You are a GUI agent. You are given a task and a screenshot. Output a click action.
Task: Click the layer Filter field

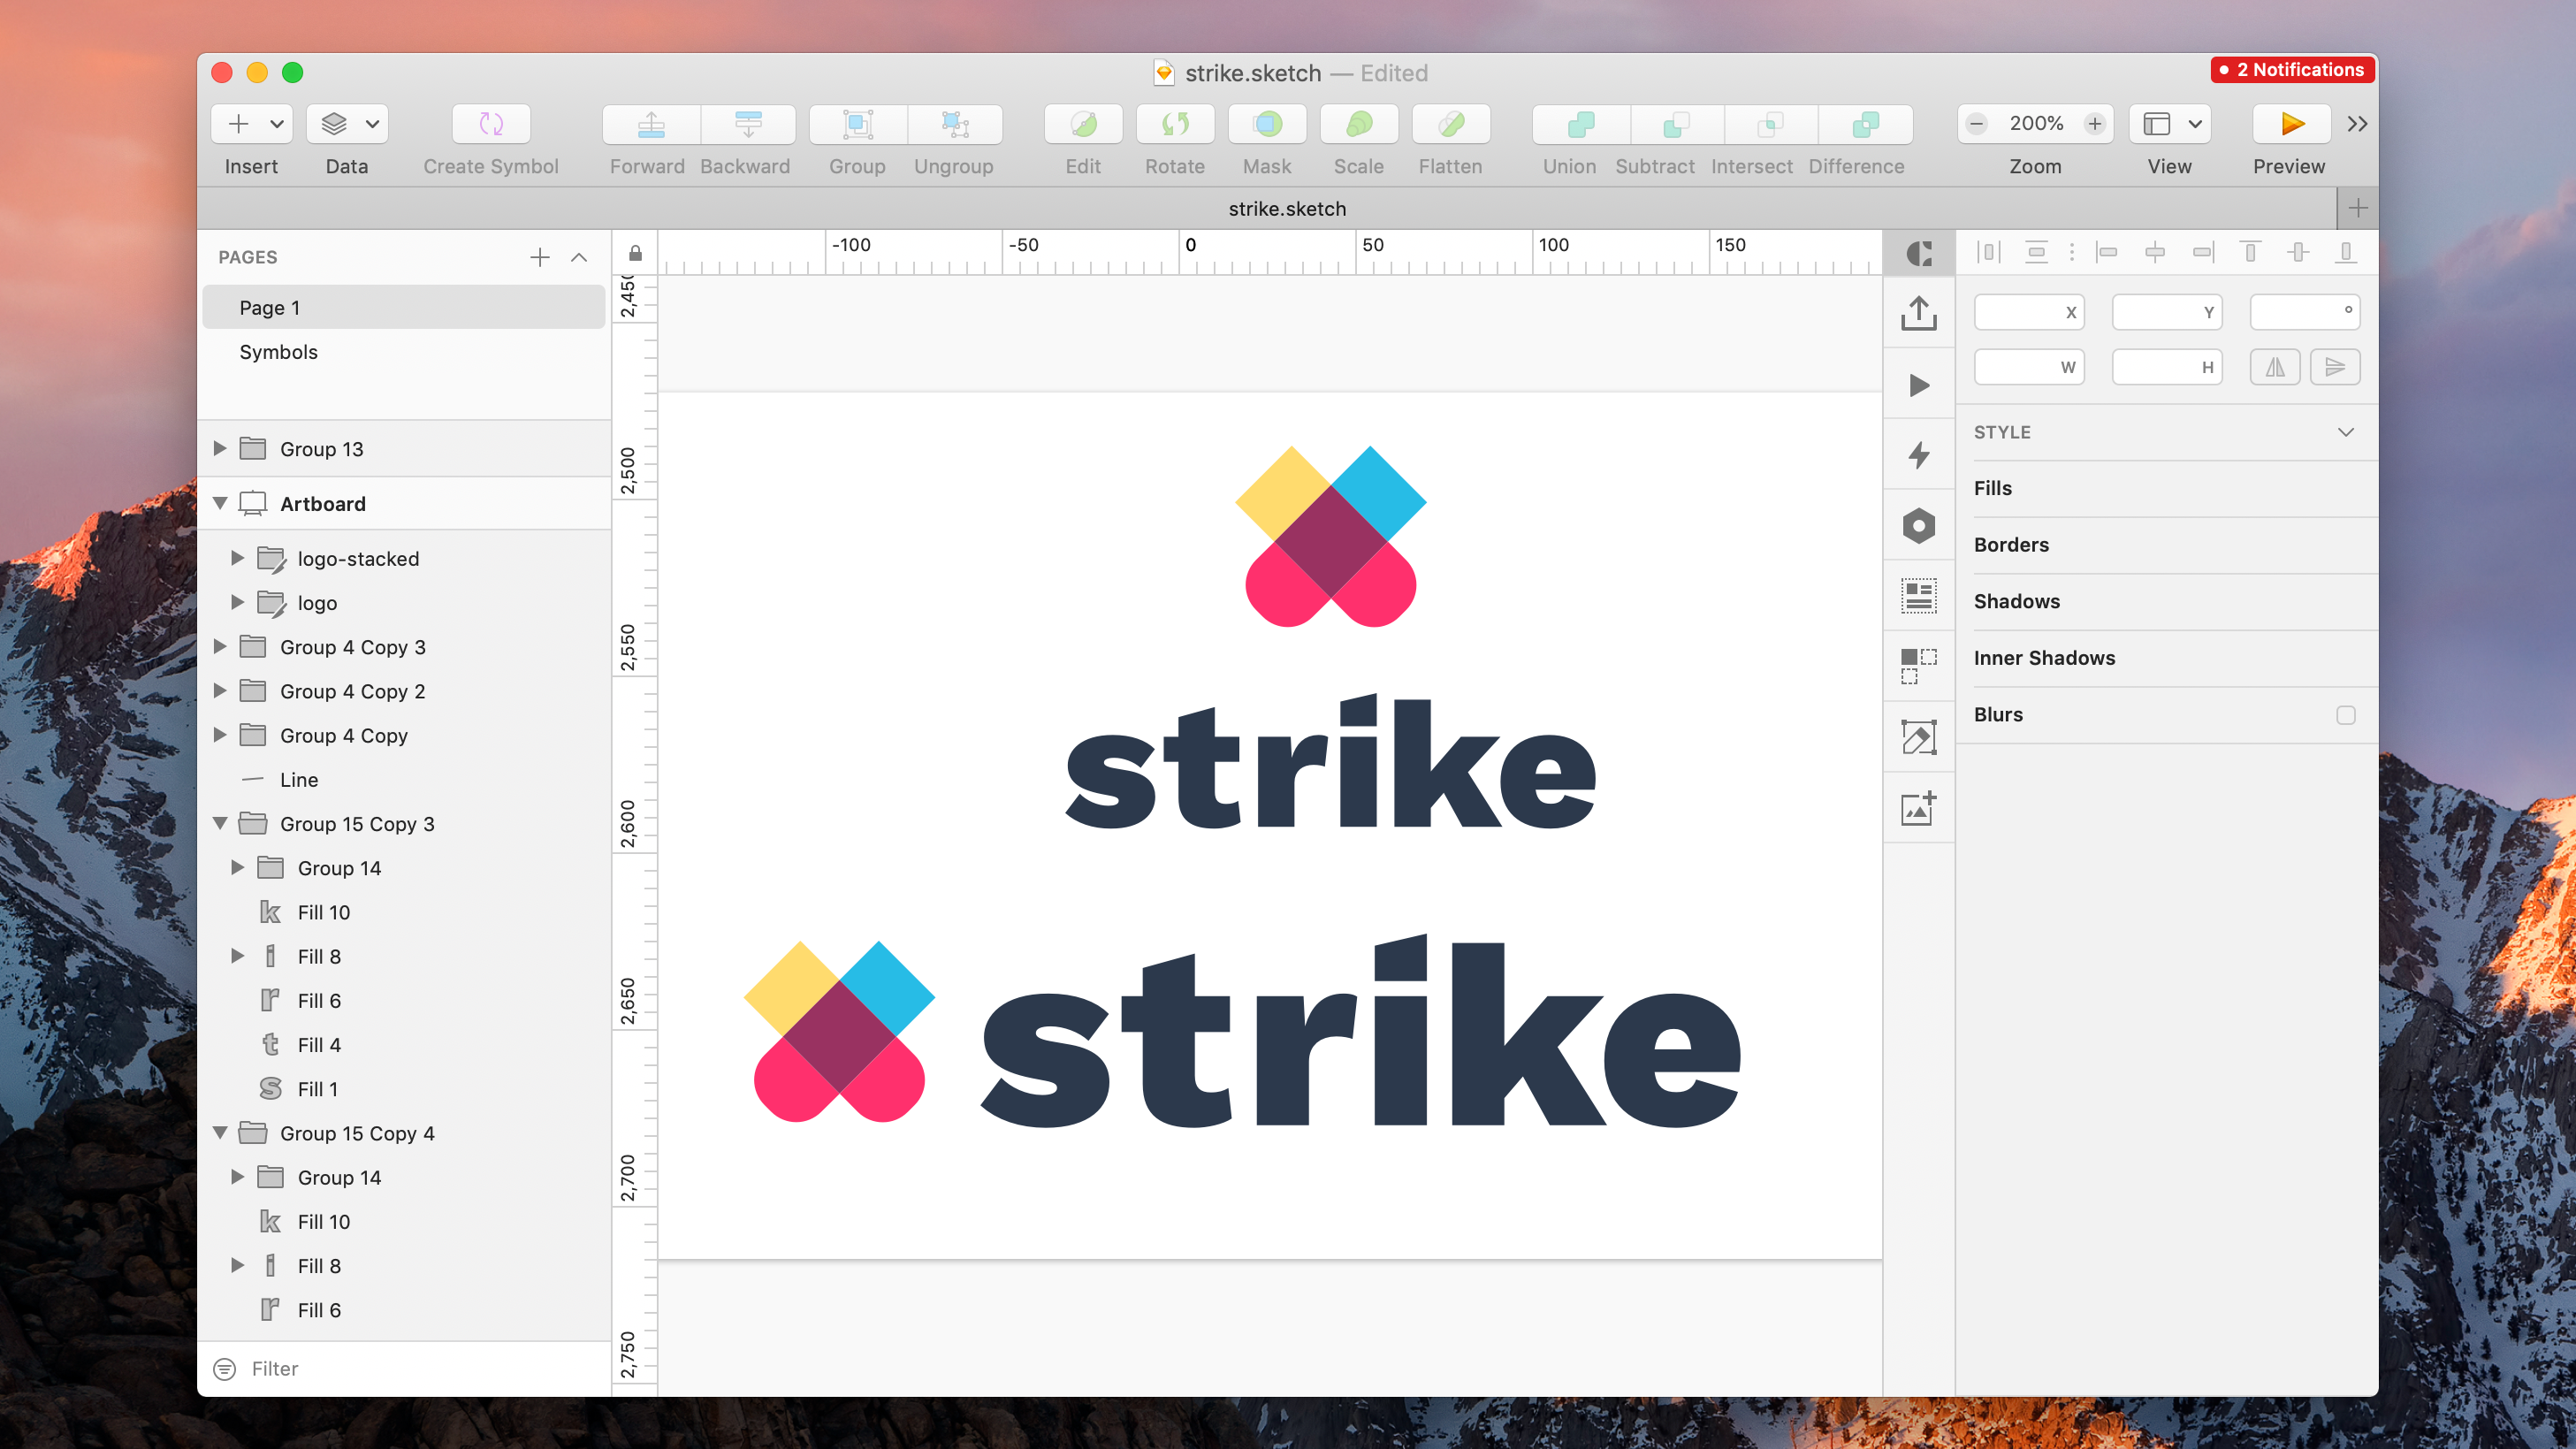click(404, 1368)
